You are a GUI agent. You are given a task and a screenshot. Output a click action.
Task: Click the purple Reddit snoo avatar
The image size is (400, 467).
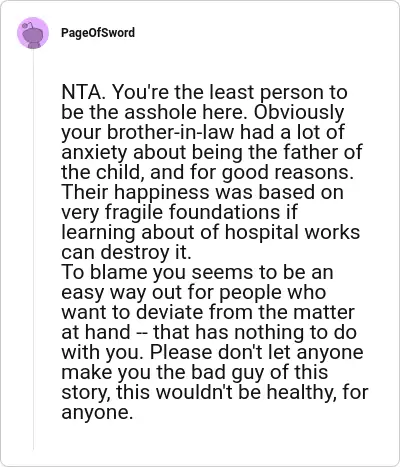(x=33, y=33)
